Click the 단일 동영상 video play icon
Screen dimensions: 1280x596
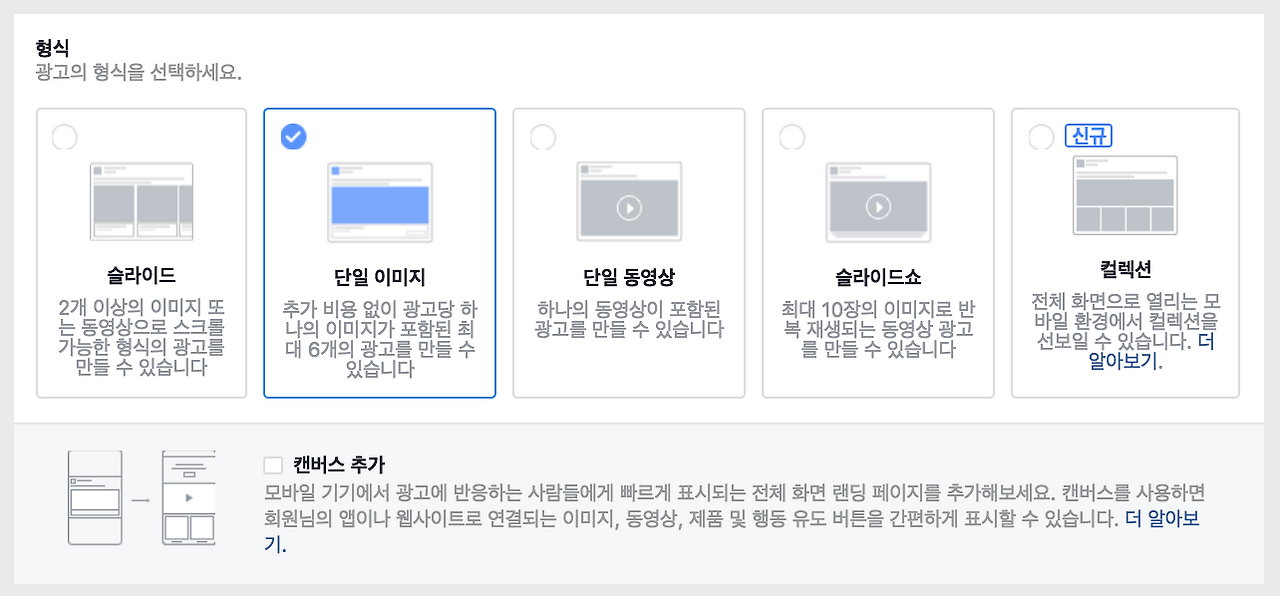pyautogui.click(x=629, y=207)
